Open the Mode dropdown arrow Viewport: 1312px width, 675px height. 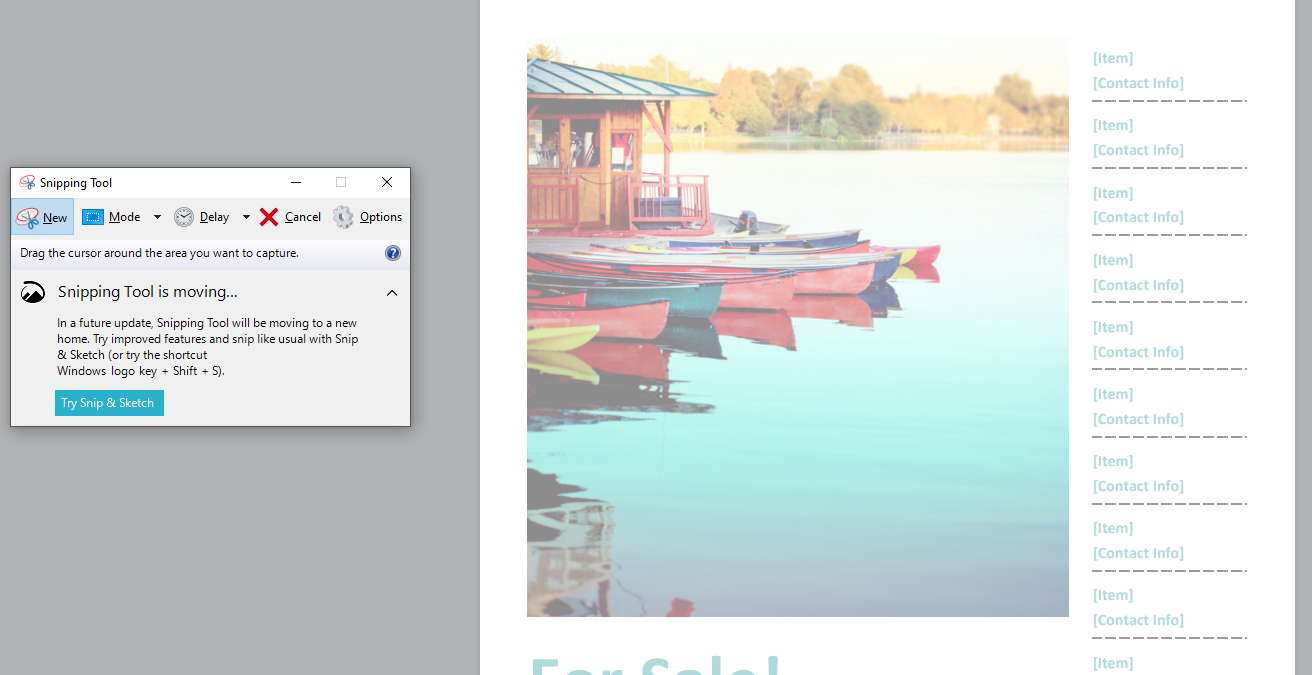click(157, 217)
